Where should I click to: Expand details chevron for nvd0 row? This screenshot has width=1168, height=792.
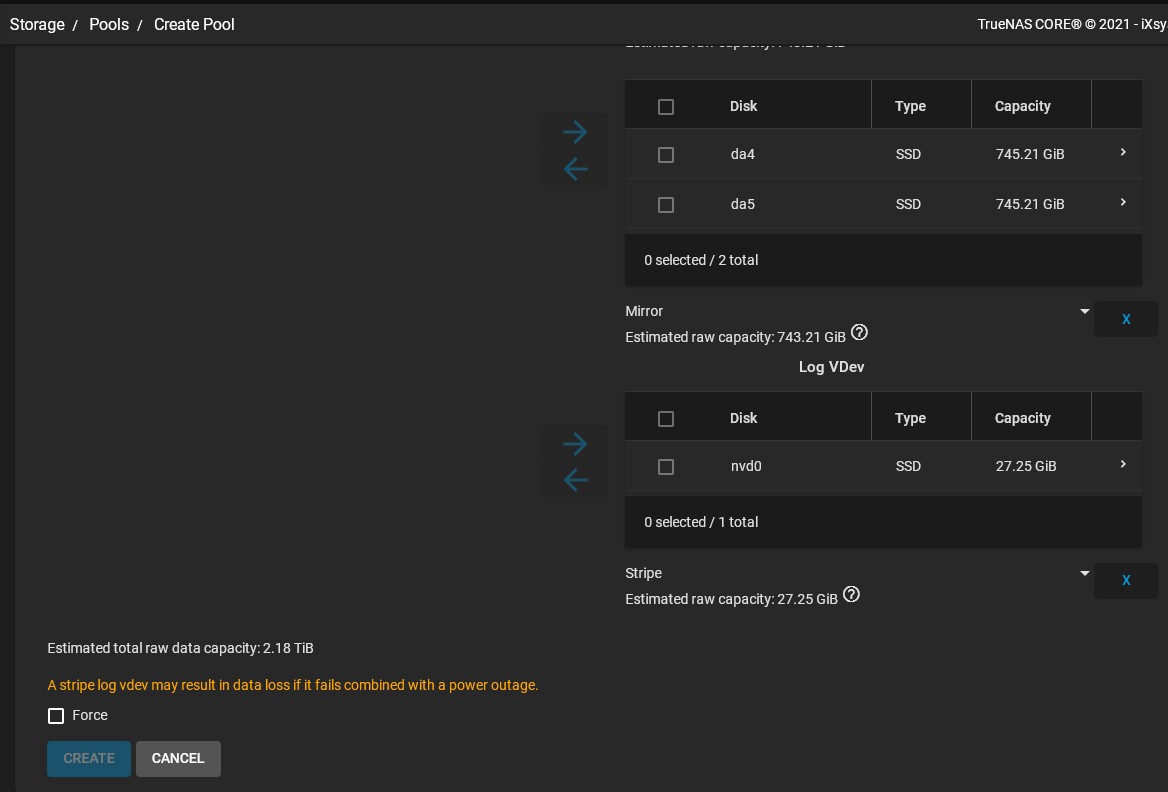coord(1123,465)
